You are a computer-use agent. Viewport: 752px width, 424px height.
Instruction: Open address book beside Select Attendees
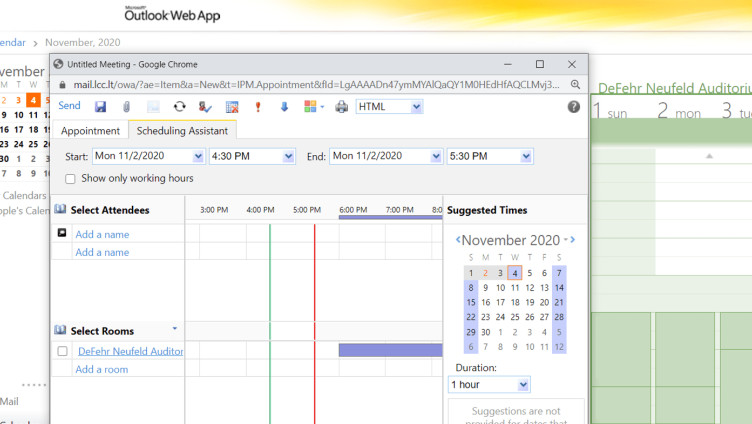60,210
